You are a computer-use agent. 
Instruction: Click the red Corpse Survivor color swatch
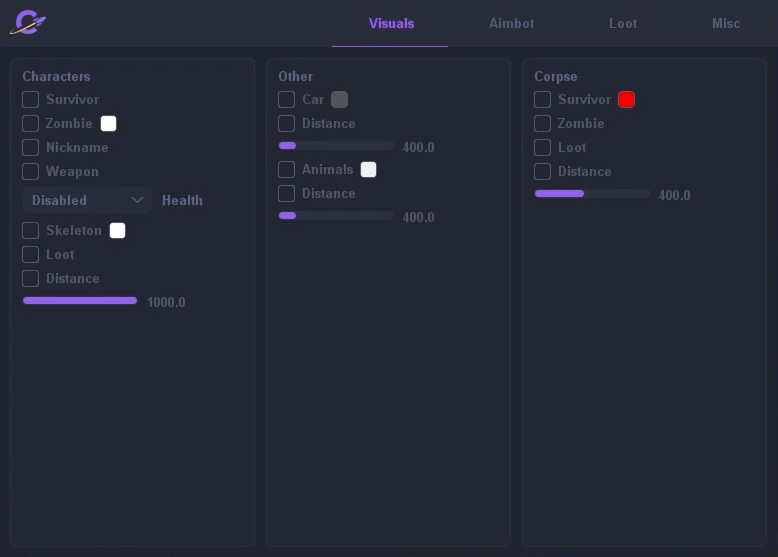point(627,99)
